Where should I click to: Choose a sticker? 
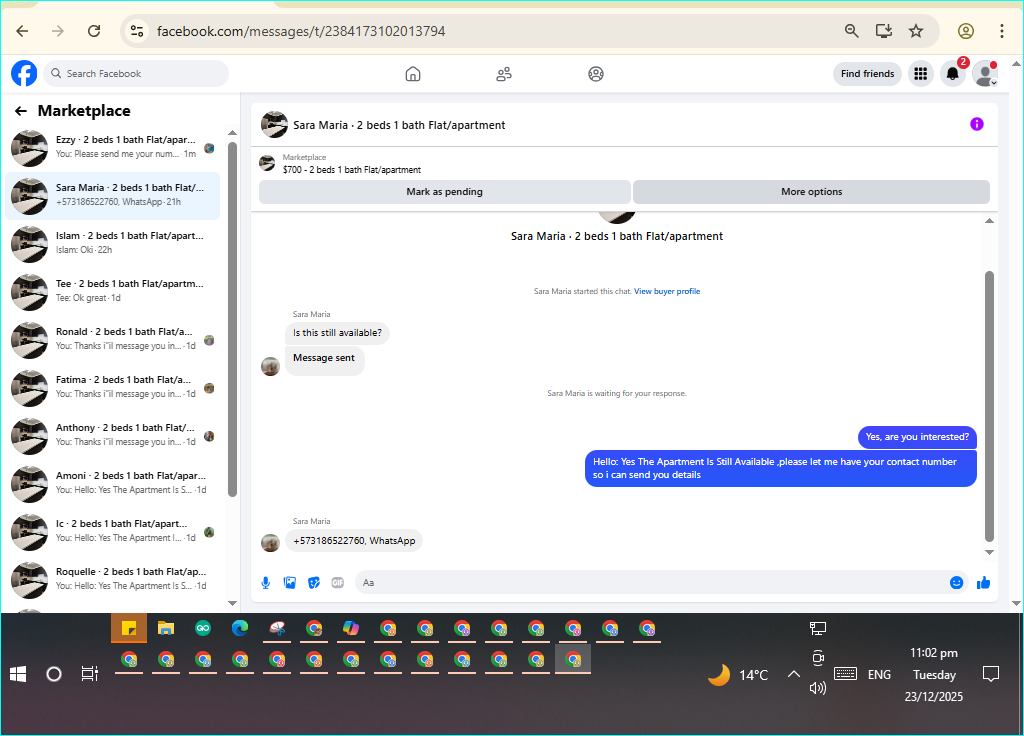click(x=314, y=583)
